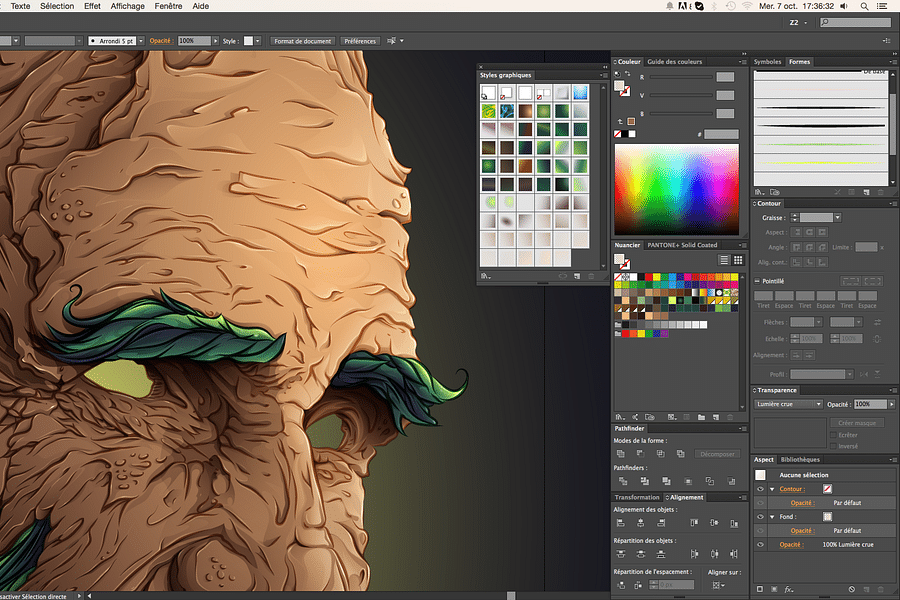Hide the Contour attribute in the Aspect panel

click(x=760, y=489)
